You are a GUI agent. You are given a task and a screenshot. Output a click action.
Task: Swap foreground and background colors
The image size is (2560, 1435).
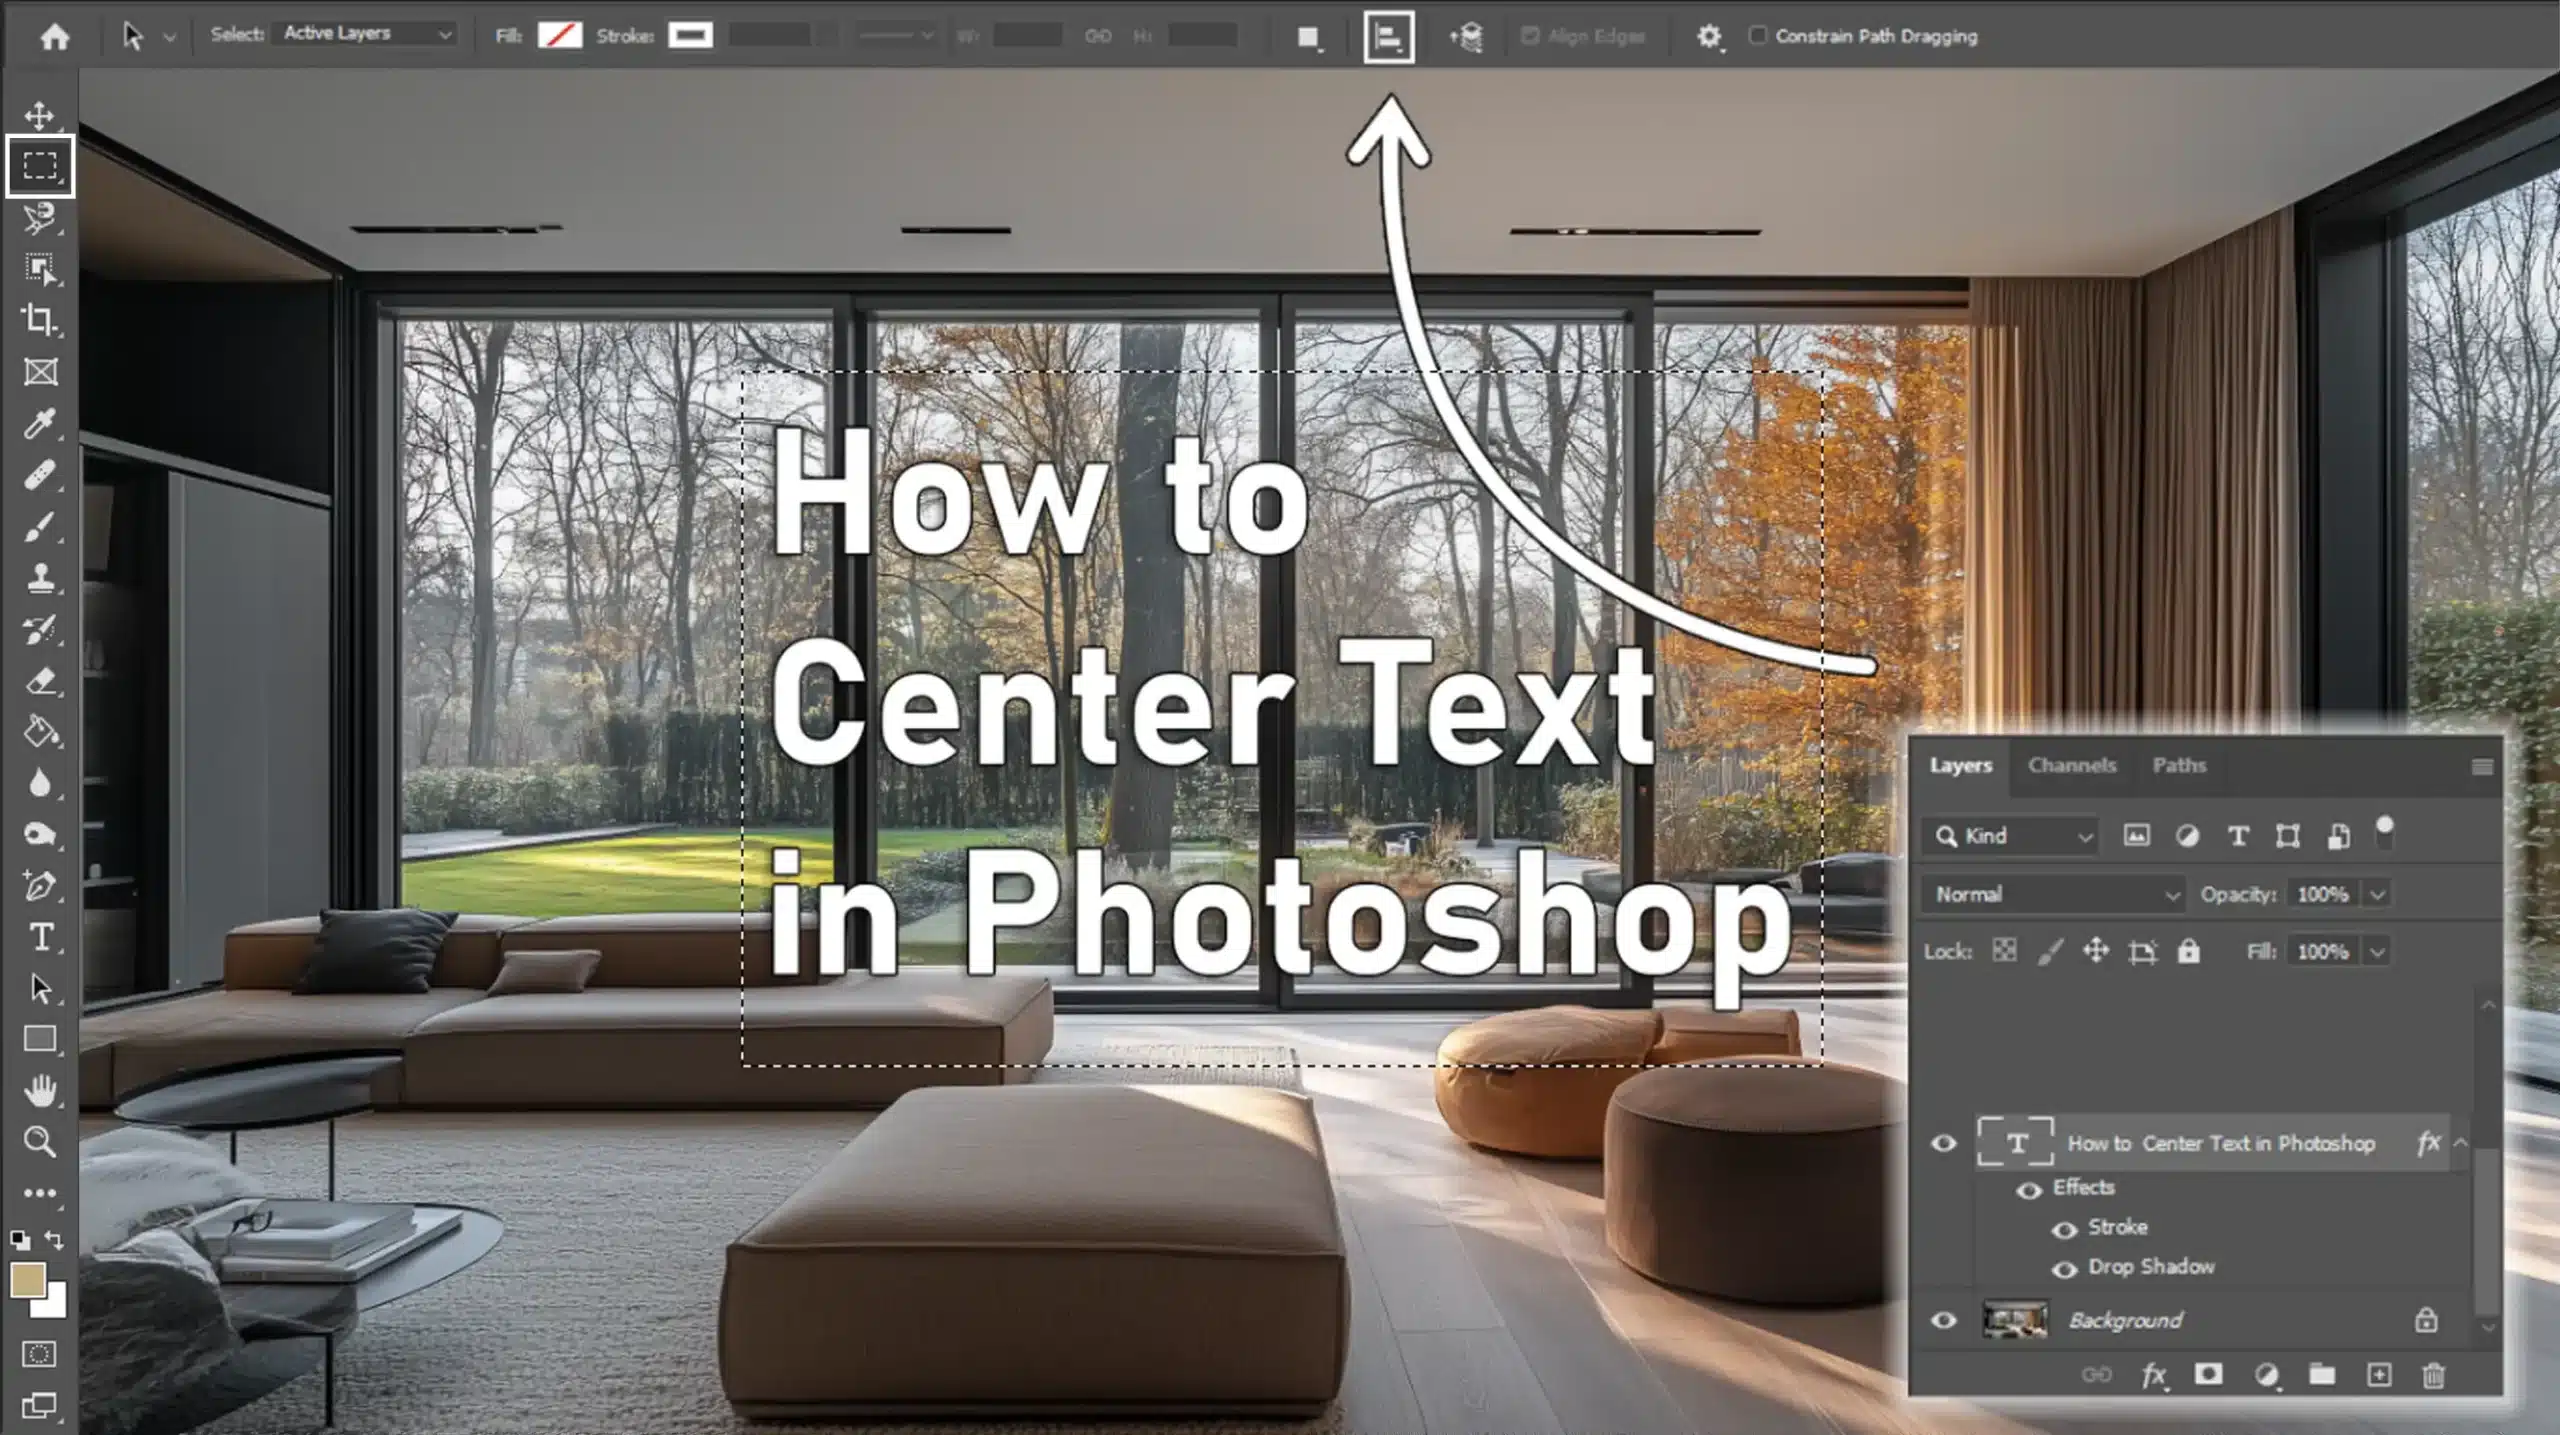click(x=55, y=1241)
